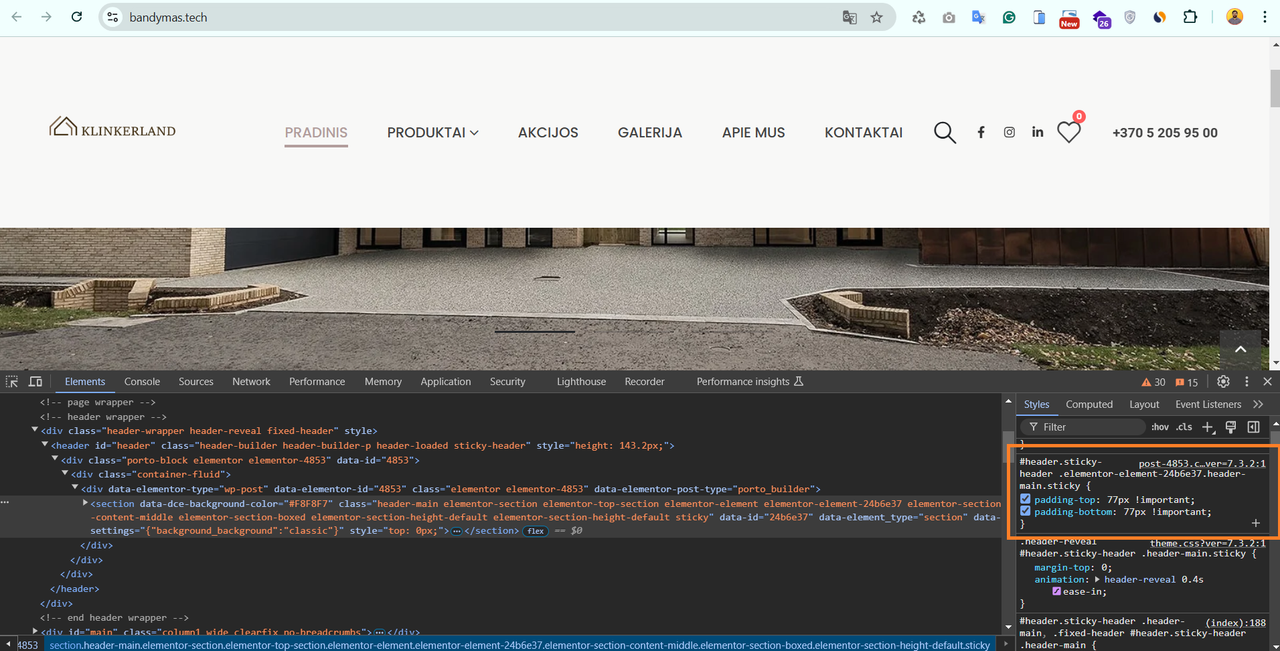Image resolution: width=1280 pixels, height=651 pixels.
Task: Open the Event Listeners tab
Action: click(x=1208, y=404)
